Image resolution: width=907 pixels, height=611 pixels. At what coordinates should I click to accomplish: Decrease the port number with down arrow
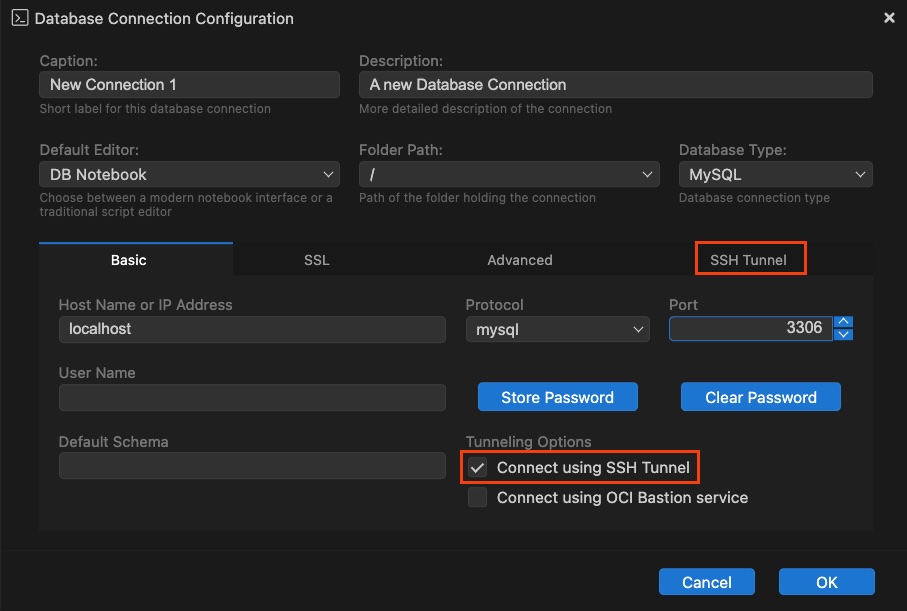click(843, 334)
